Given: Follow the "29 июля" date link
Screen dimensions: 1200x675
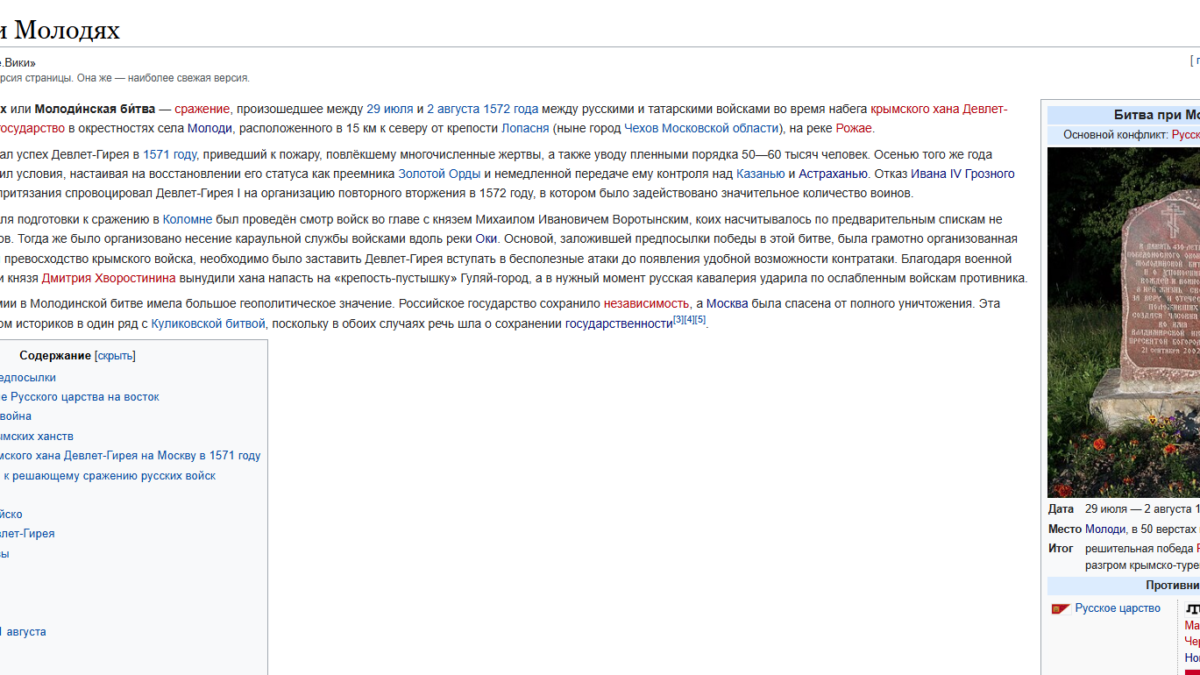Looking at the screenshot, I should pos(390,109).
